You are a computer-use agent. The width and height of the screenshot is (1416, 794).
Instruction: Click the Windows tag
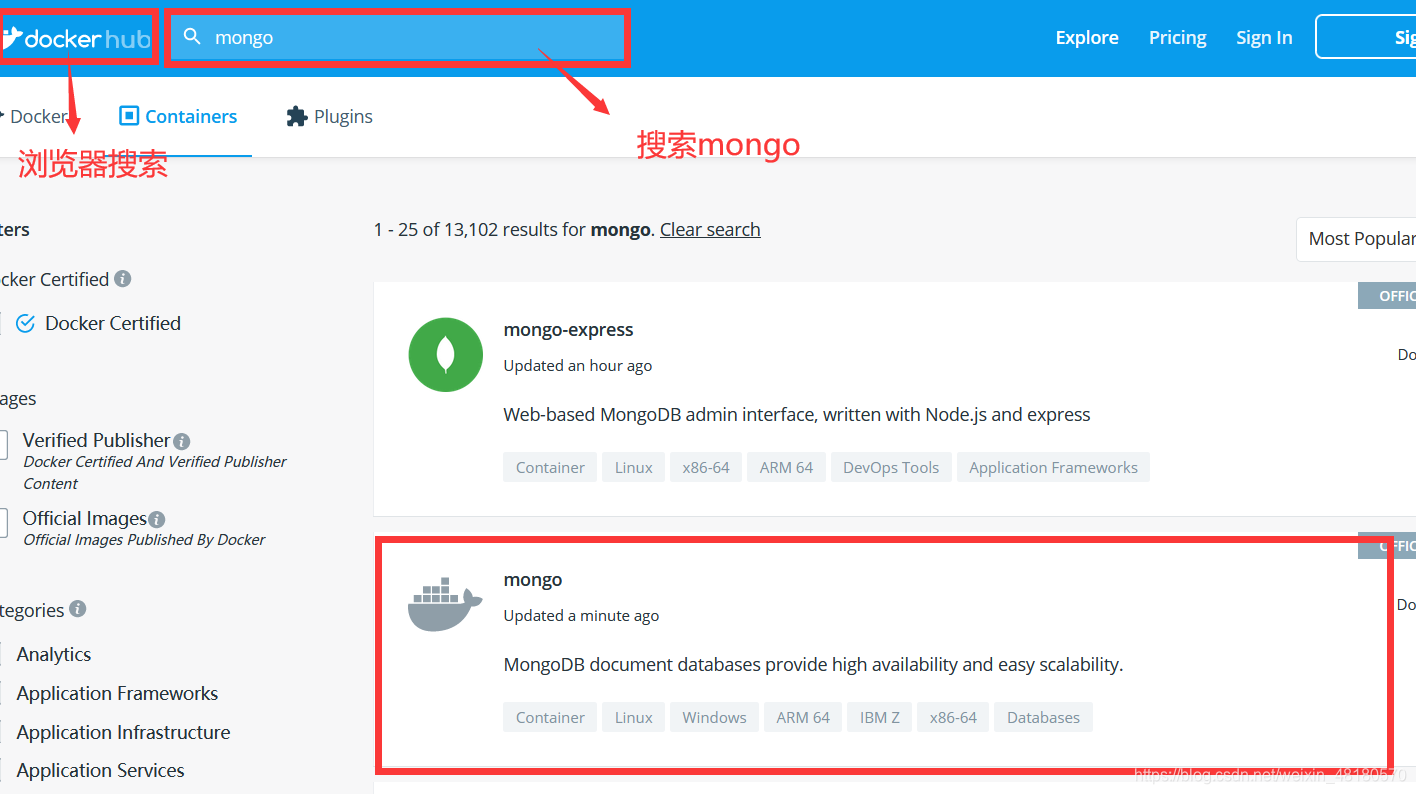[x=714, y=717]
